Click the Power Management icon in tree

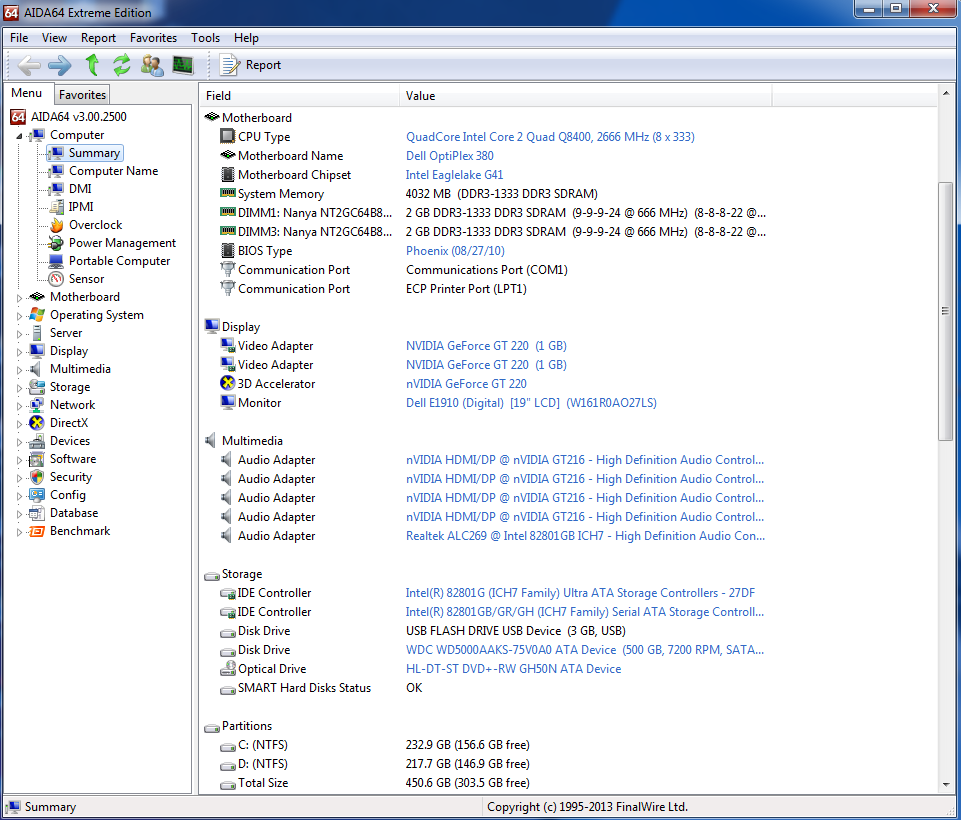(x=56, y=243)
